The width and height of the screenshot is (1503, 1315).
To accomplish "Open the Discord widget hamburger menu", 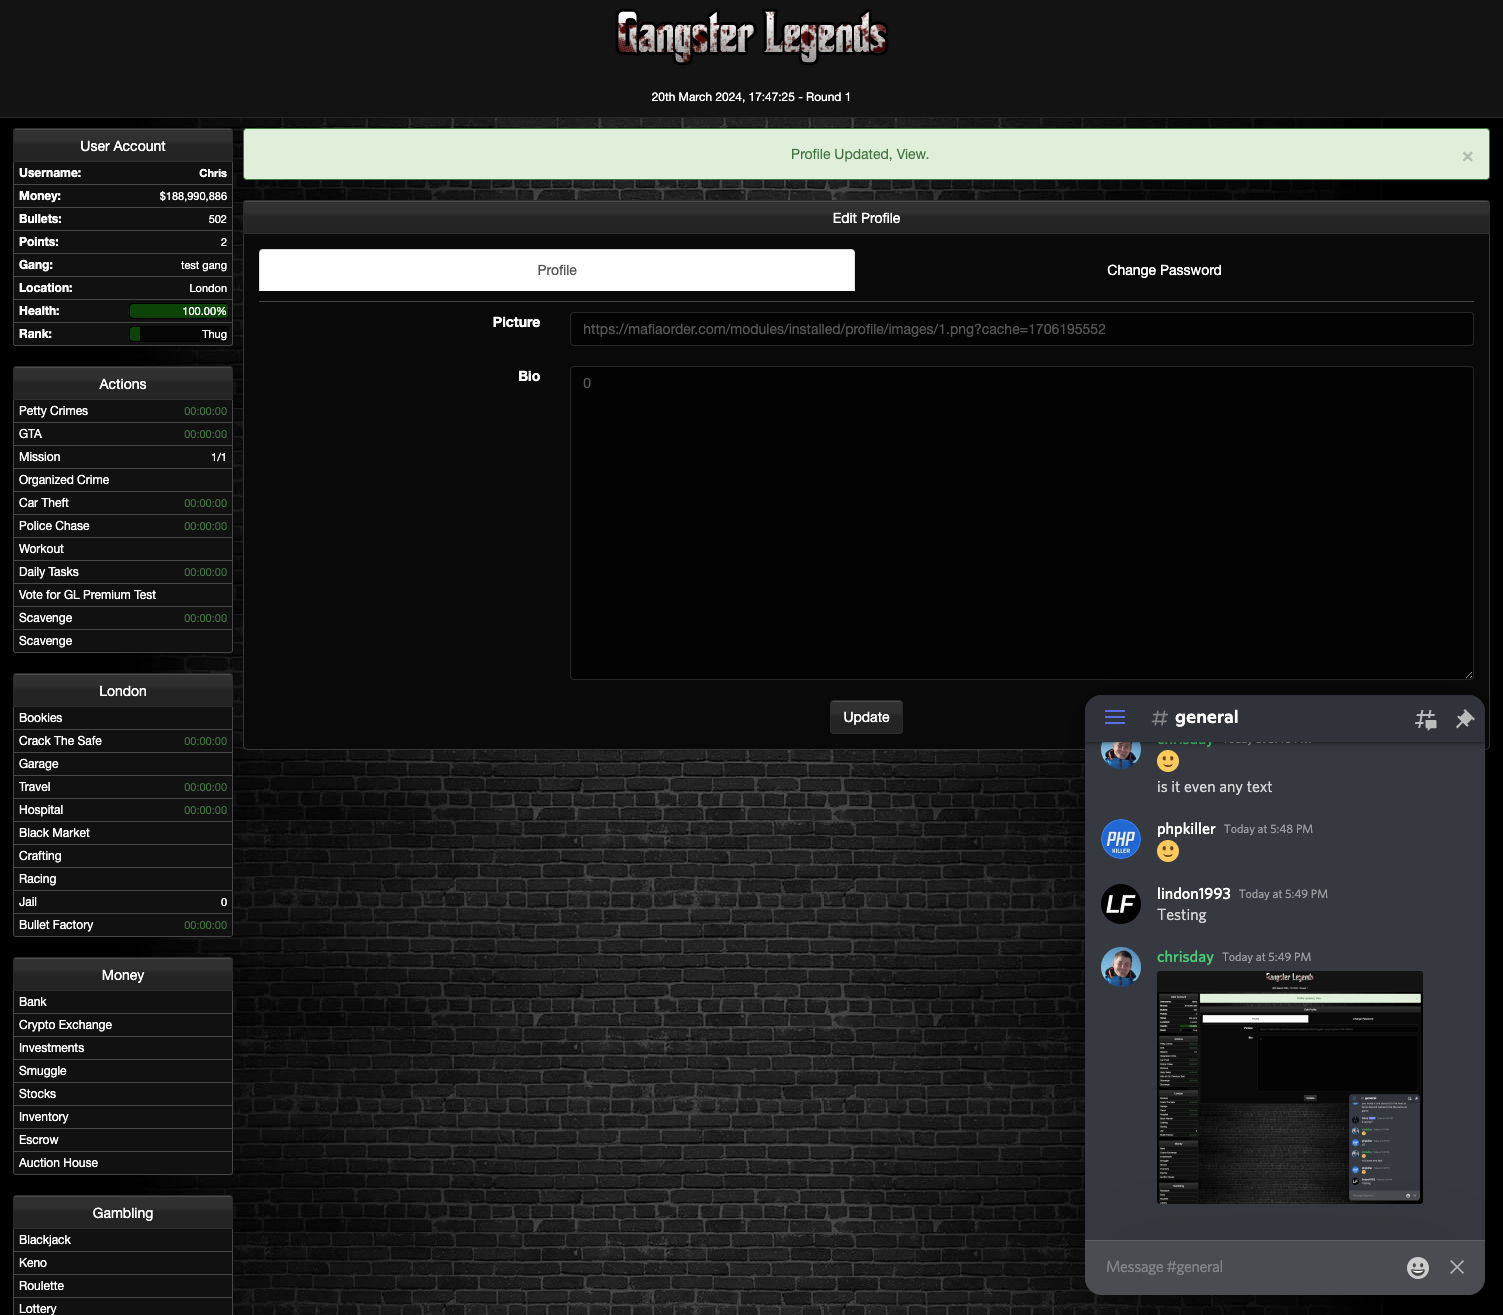I will pos(1115,717).
